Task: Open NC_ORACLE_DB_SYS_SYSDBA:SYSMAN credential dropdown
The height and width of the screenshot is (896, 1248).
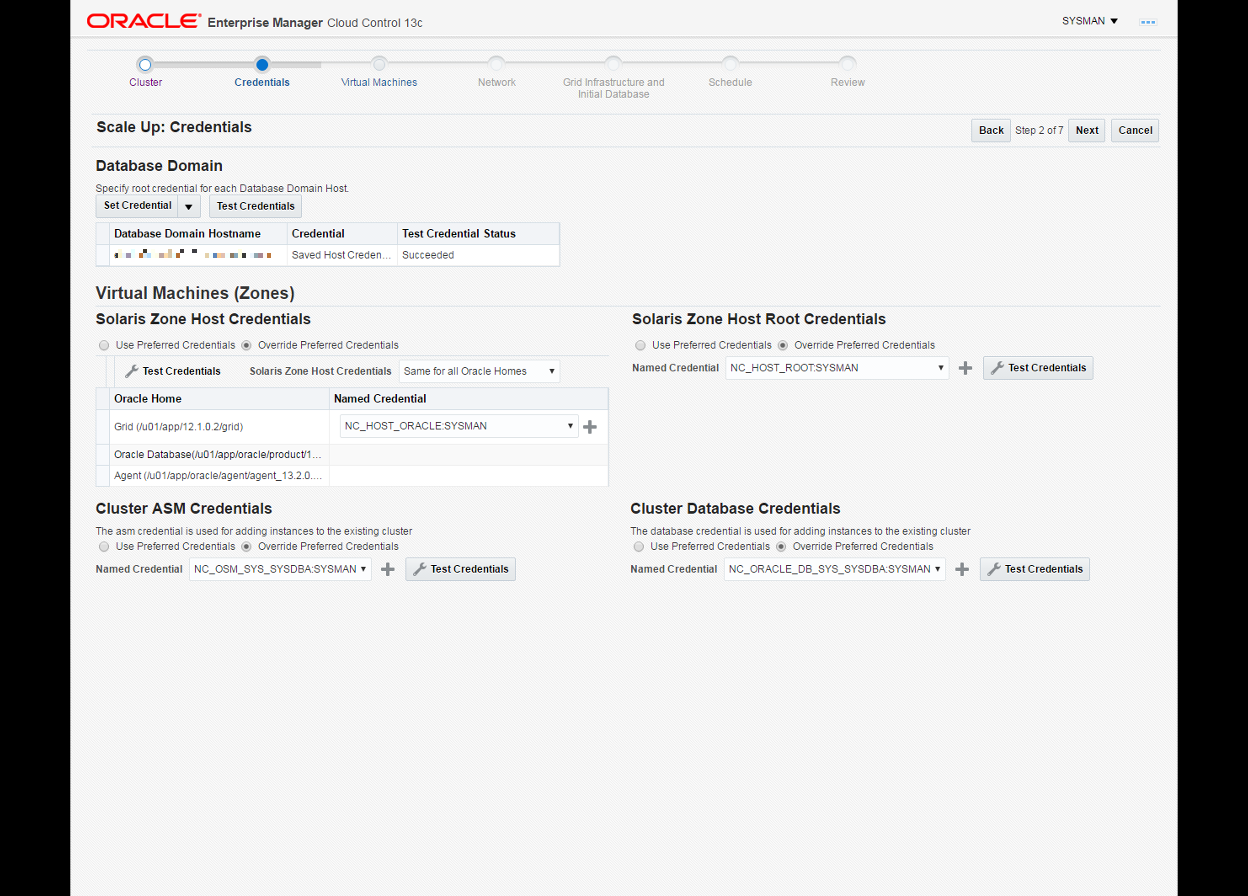Action: point(835,569)
